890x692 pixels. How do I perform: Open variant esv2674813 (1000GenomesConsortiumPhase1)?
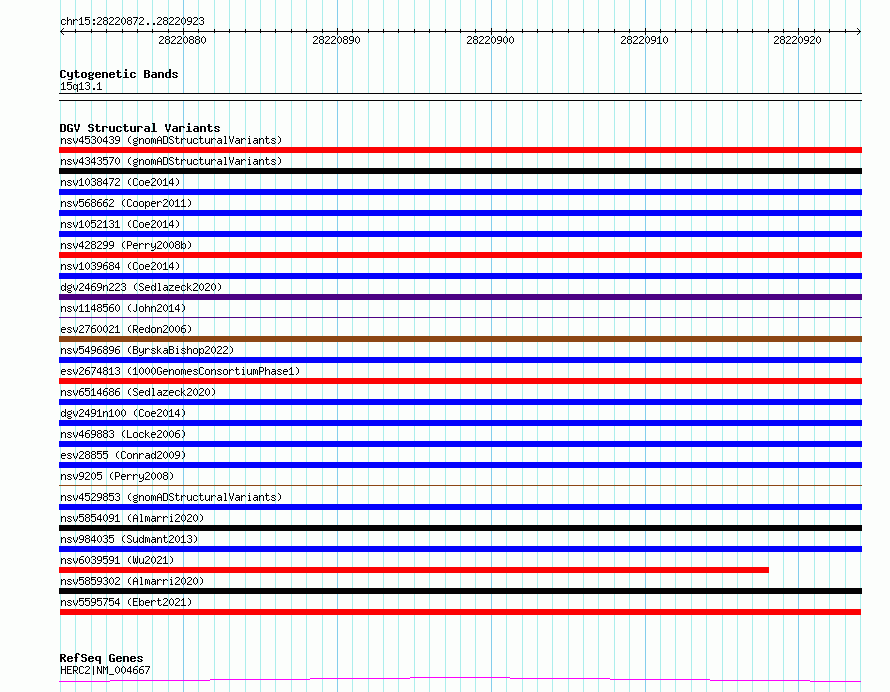pyautogui.click(x=180, y=371)
